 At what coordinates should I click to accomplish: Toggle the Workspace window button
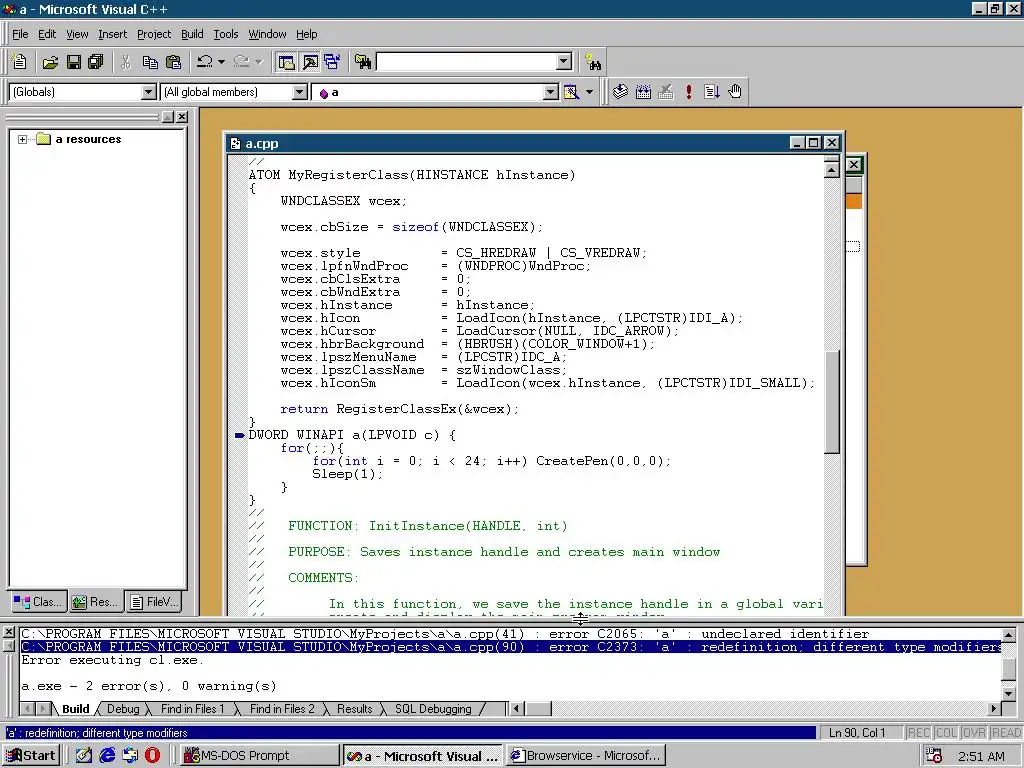click(287, 62)
